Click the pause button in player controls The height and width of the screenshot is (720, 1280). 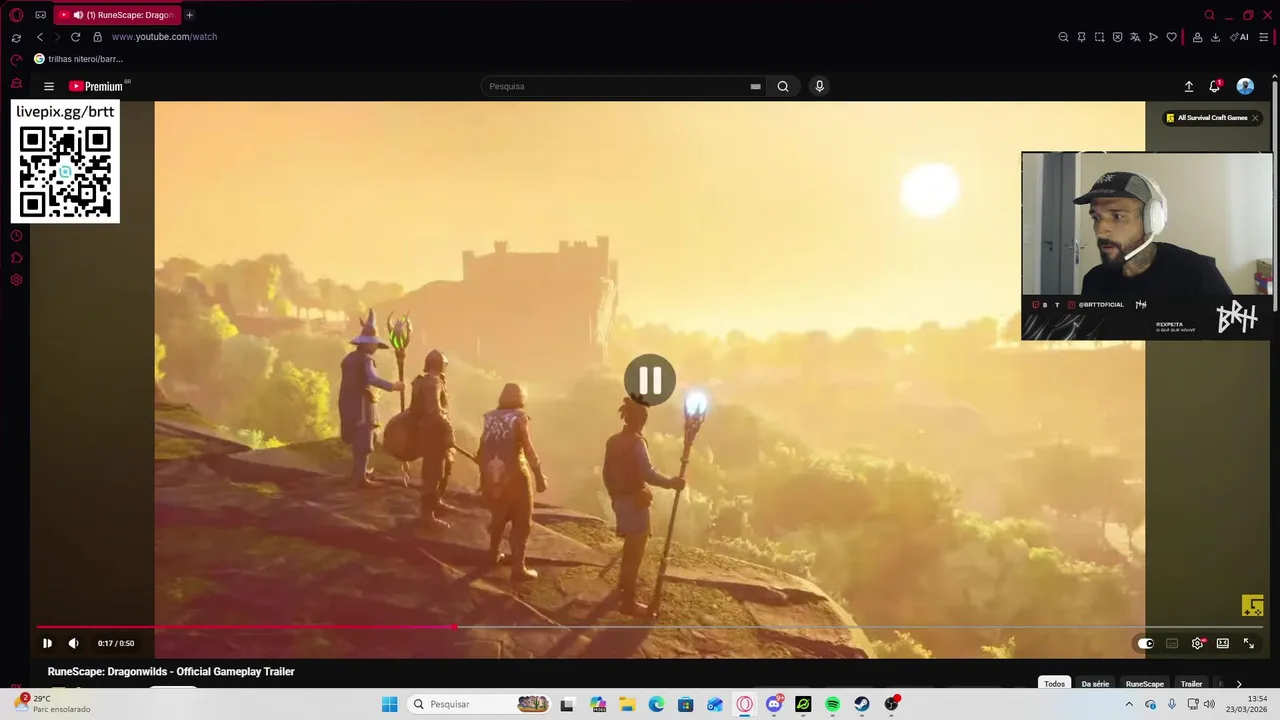click(47, 643)
